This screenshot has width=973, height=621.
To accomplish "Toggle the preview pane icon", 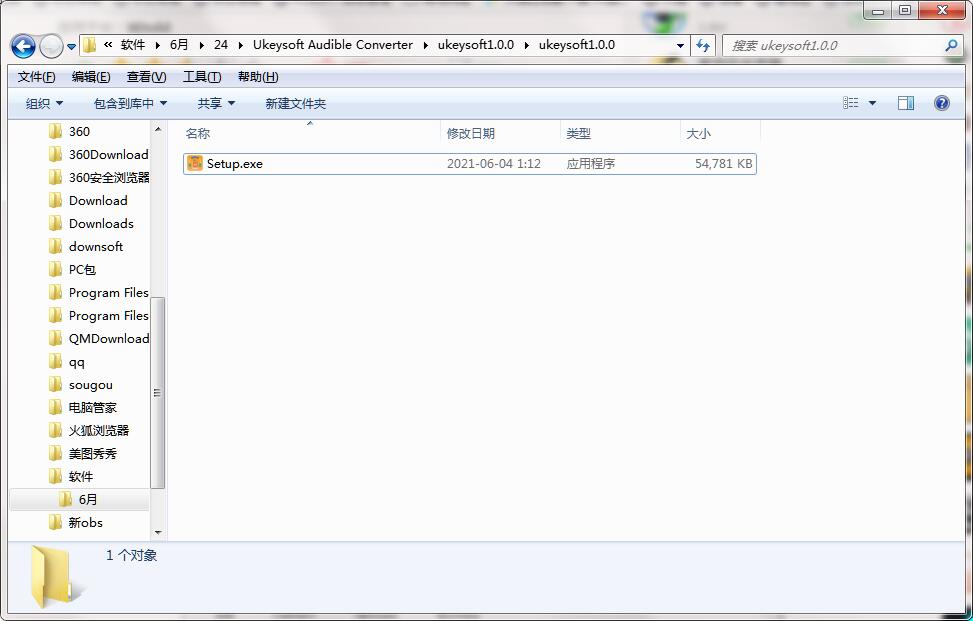I will tap(906, 103).
